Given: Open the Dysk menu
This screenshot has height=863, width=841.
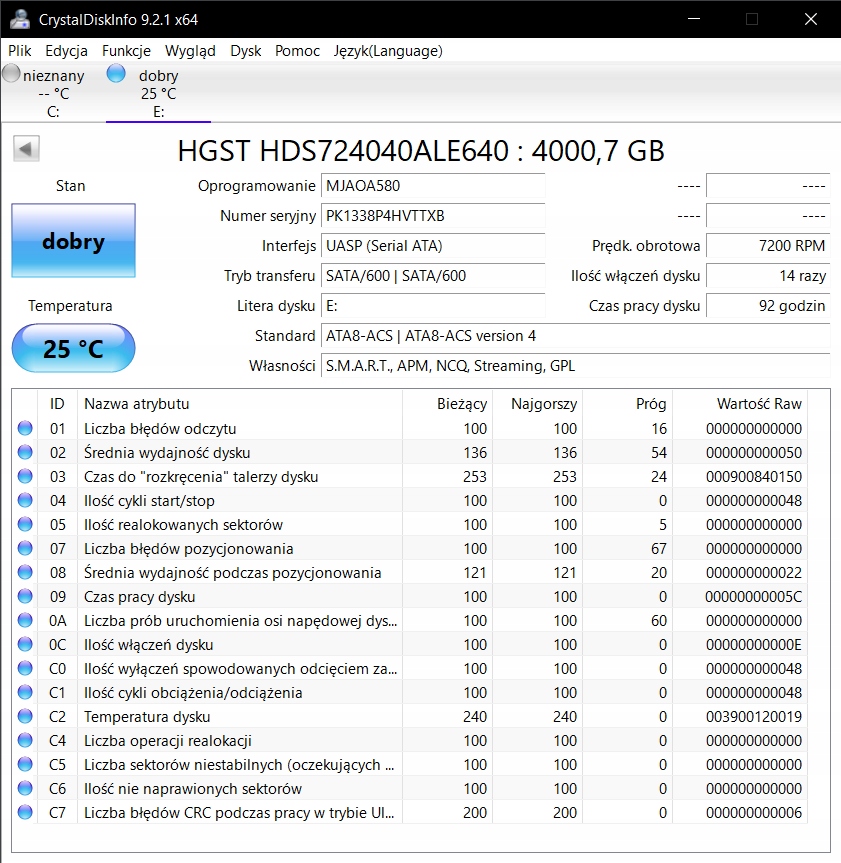Looking at the screenshot, I should 245,51.
